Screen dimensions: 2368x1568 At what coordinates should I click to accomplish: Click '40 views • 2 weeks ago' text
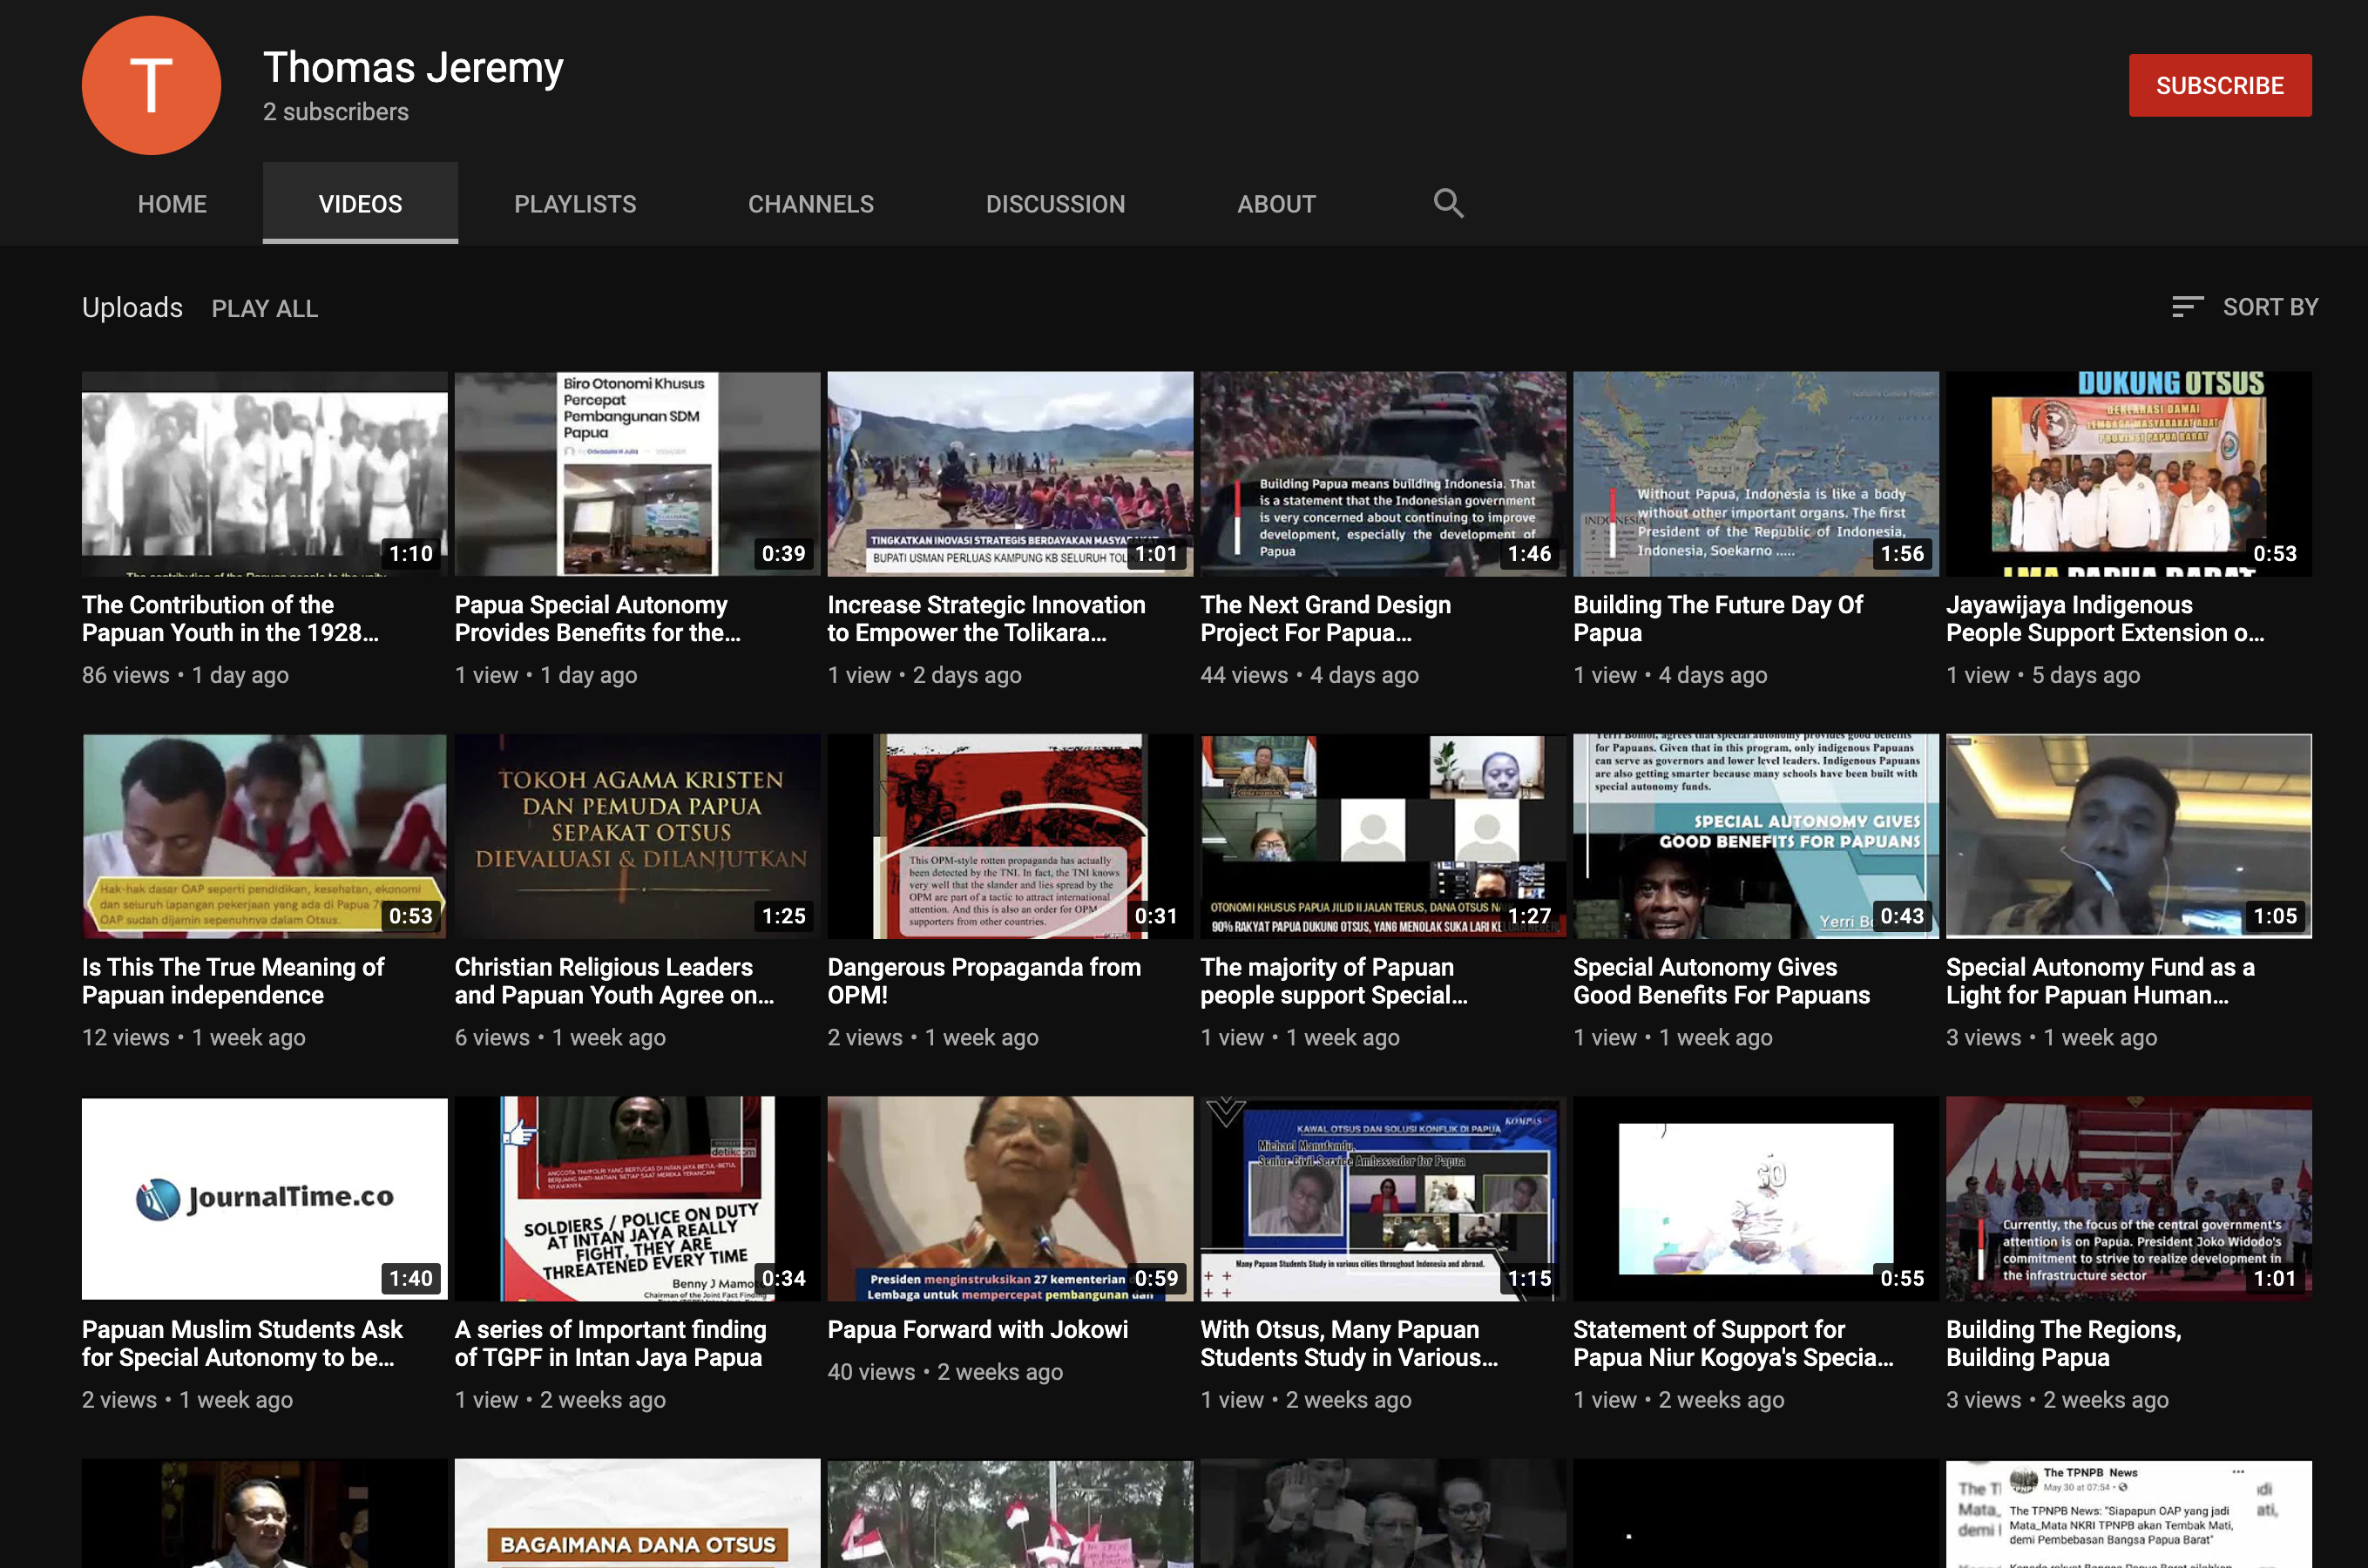(945, 1371)
